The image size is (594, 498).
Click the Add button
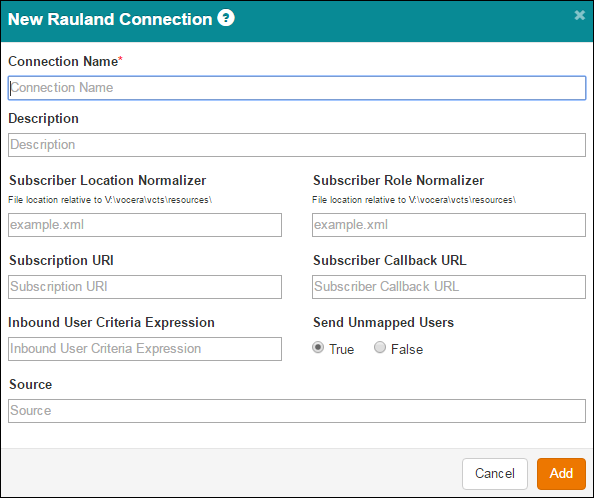click(x=561, y=473)
